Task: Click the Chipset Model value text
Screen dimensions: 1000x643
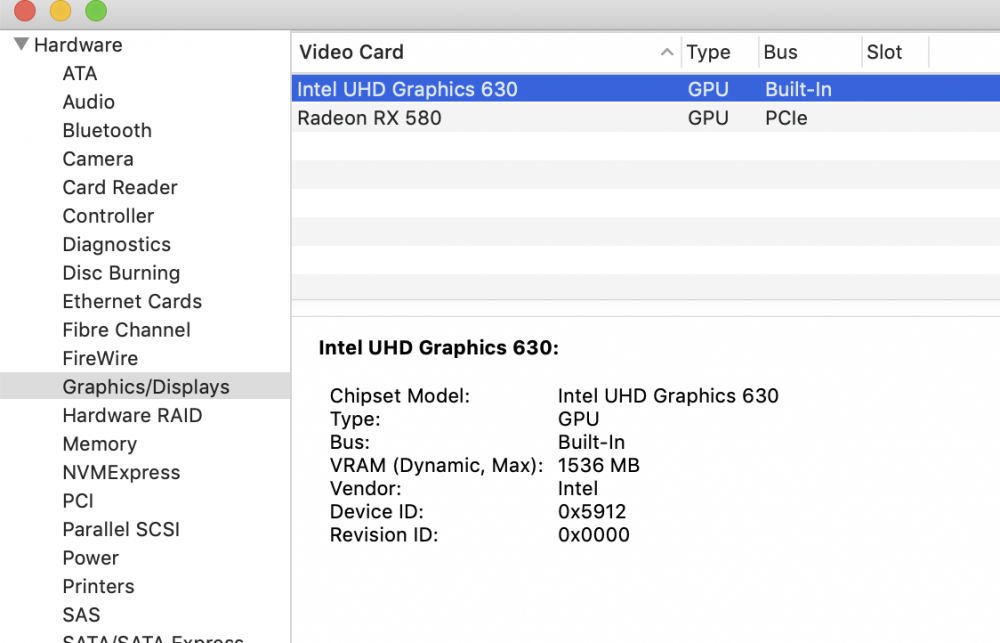Action: tap(668, 396)
